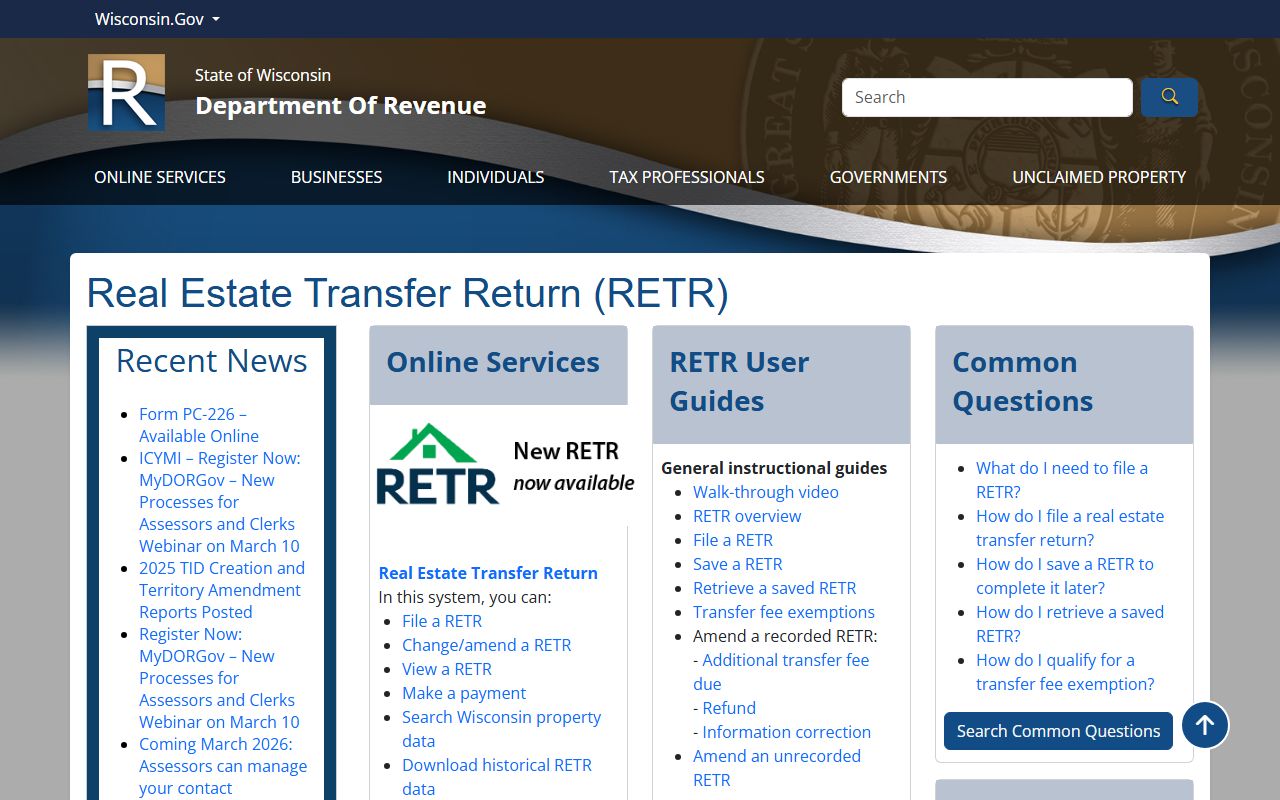Click the RETR User Guides heading
The height and width of the screenshot is (800, 1280).
pyautogui.click(x=739, y=381)
